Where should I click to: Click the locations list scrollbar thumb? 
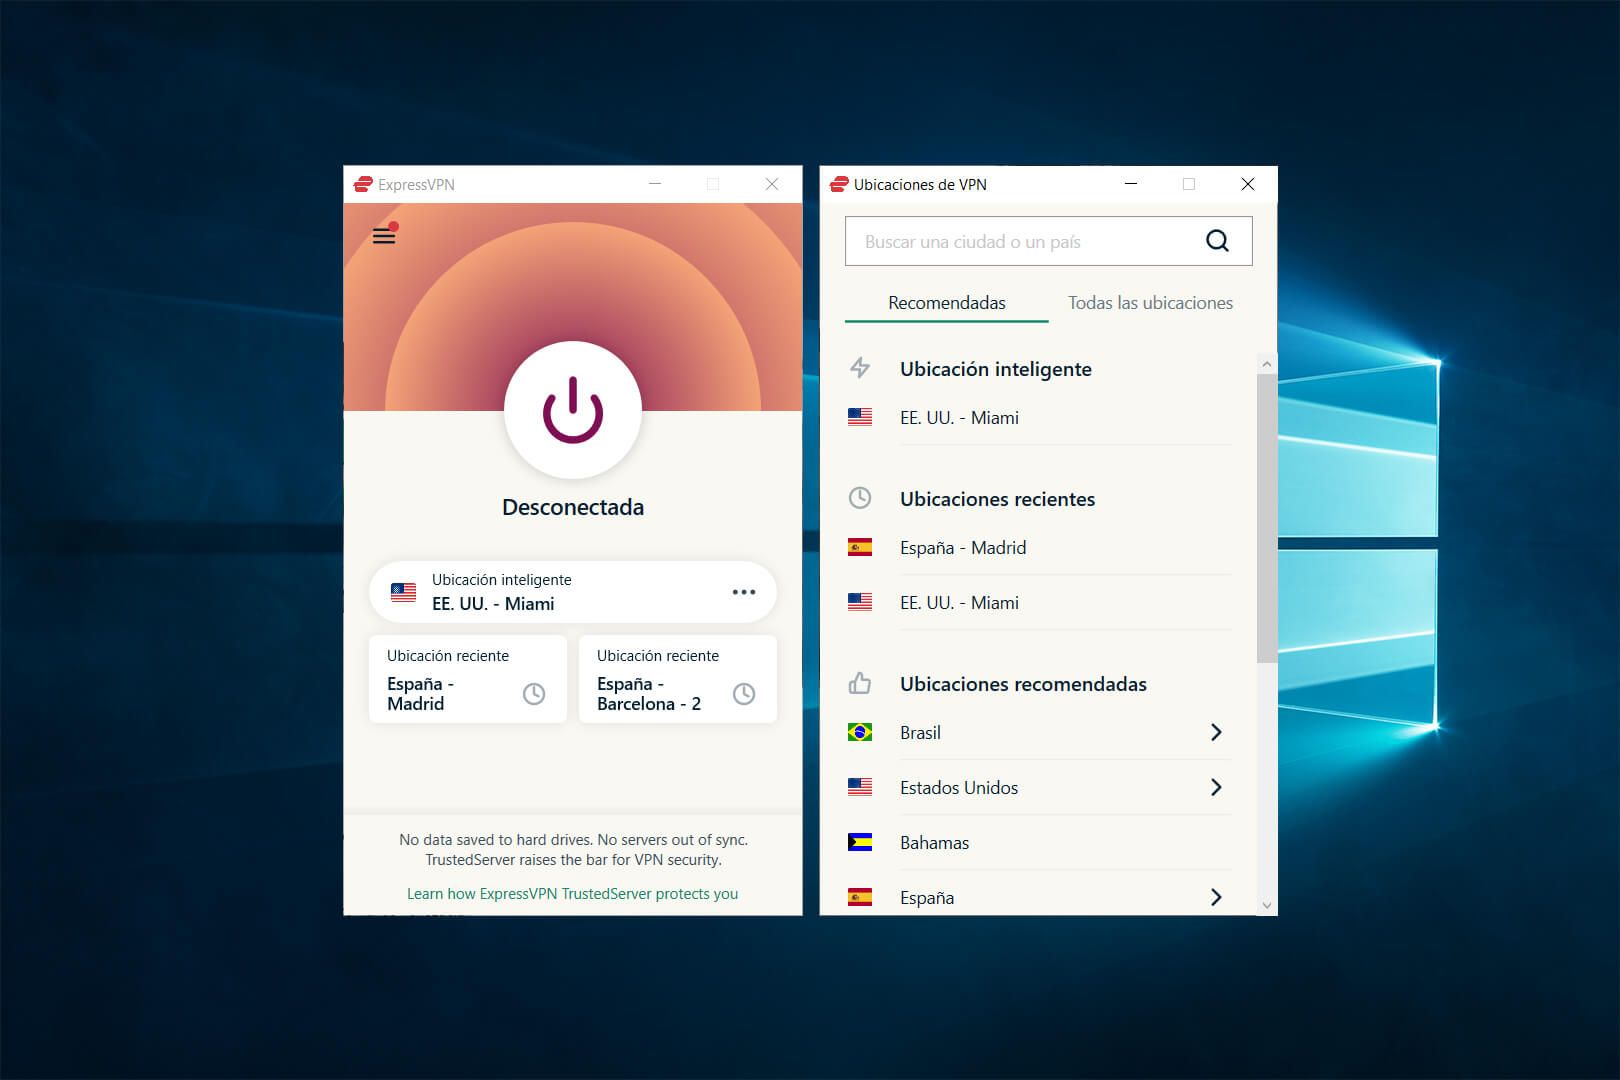tap(1267, 518)
